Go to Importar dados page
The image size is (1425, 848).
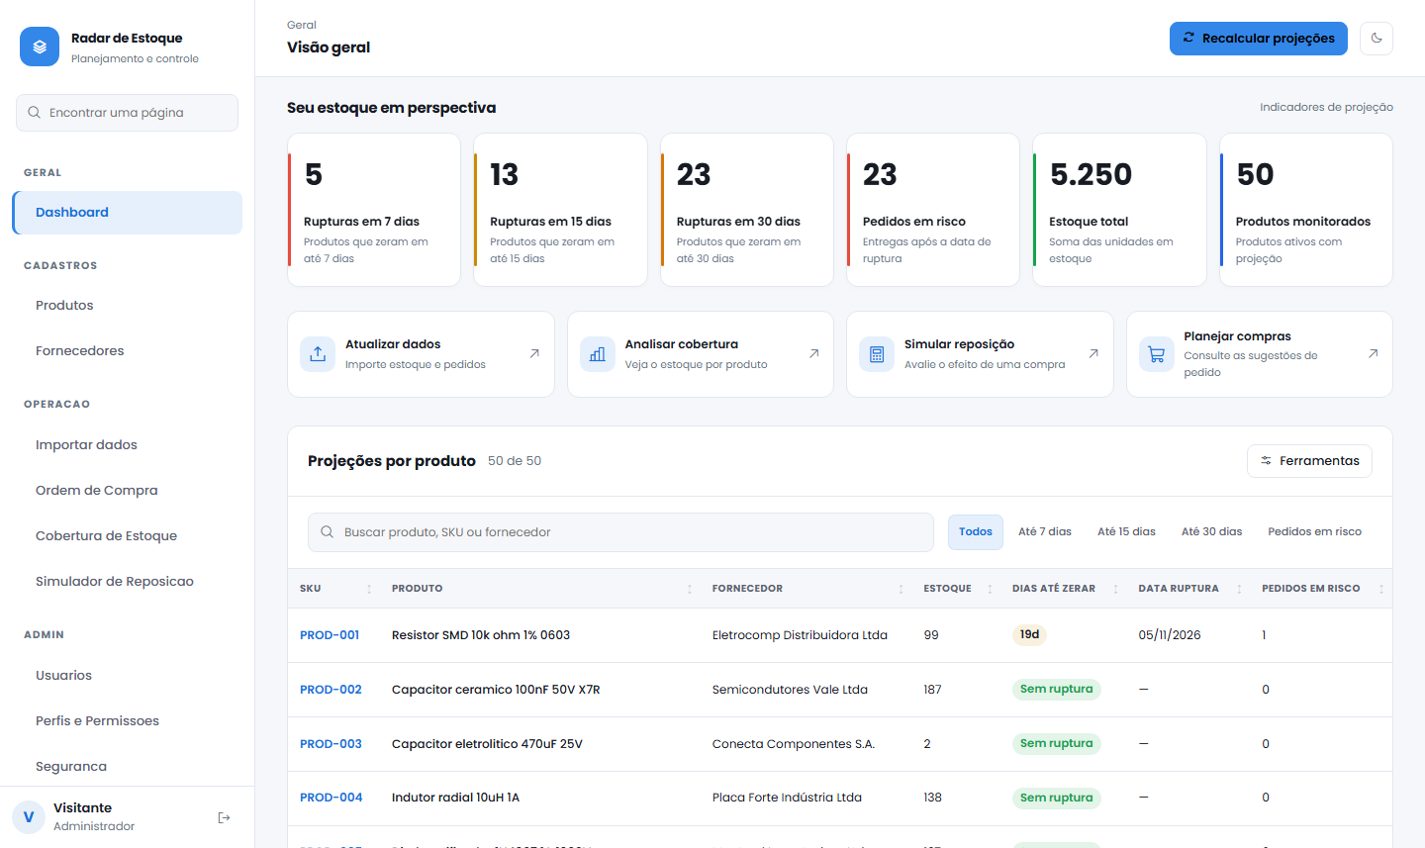(x=127, y=445)
